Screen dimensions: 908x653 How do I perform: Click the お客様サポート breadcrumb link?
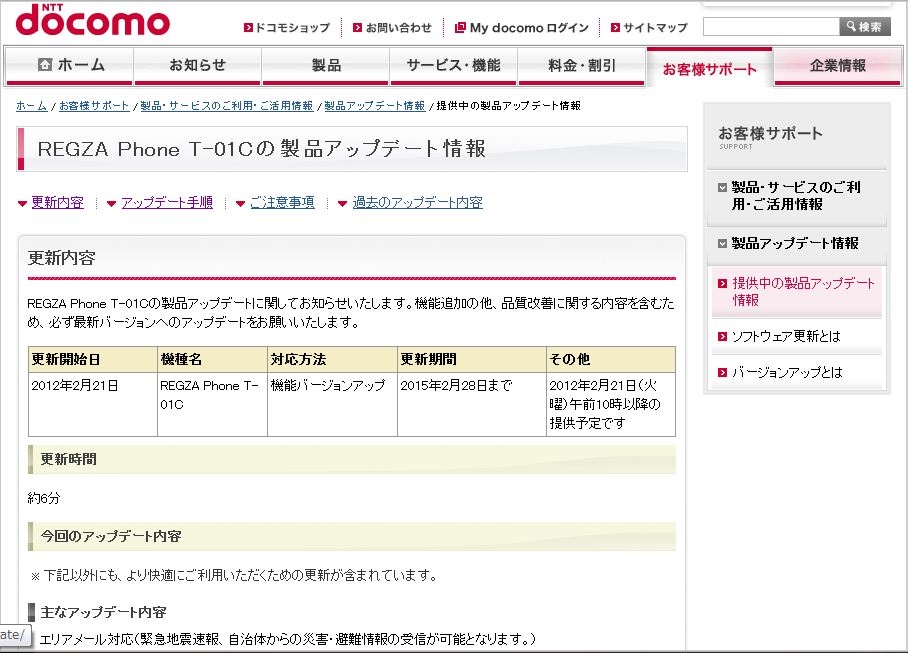[x=94, y=106]
